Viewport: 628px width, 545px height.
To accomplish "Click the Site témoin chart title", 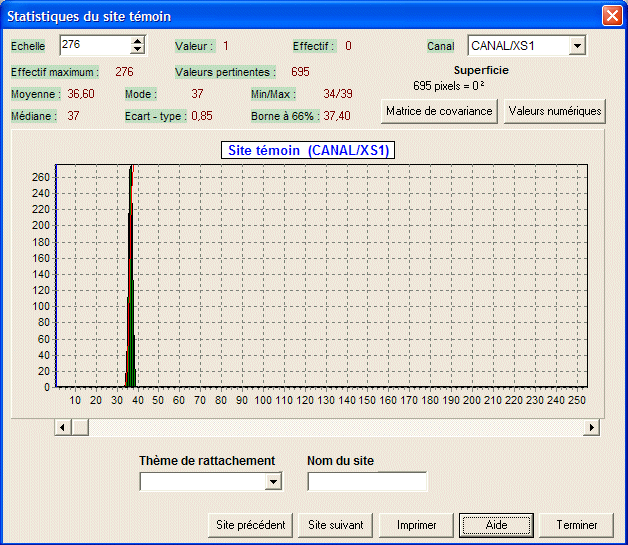I will coord(307,151).
